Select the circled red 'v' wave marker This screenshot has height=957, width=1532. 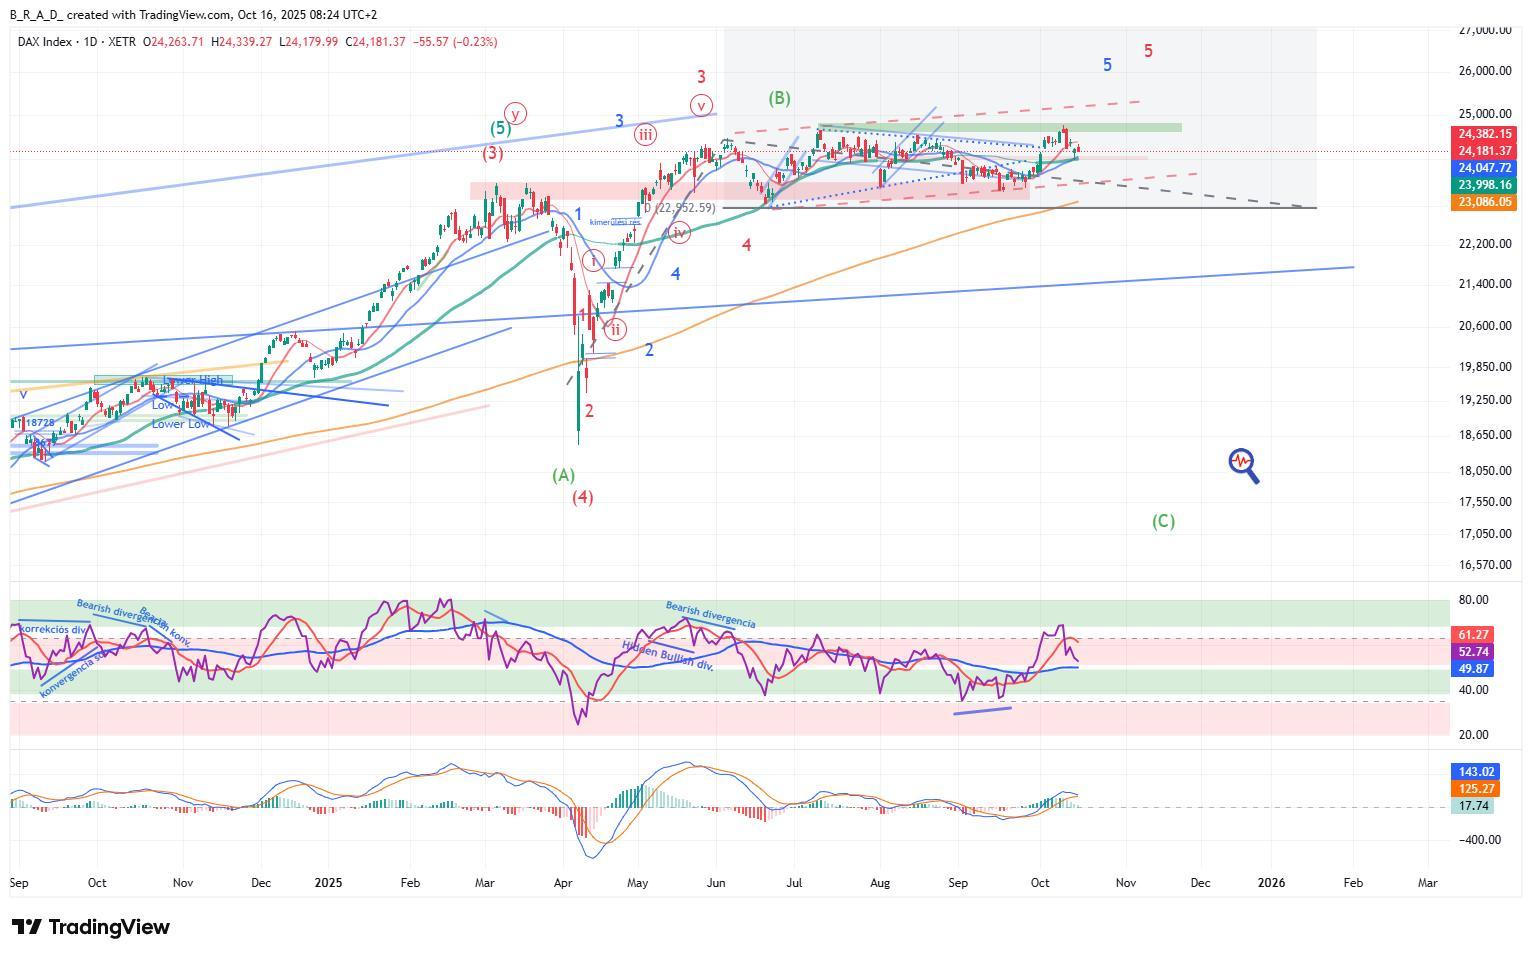pos(702,105)
